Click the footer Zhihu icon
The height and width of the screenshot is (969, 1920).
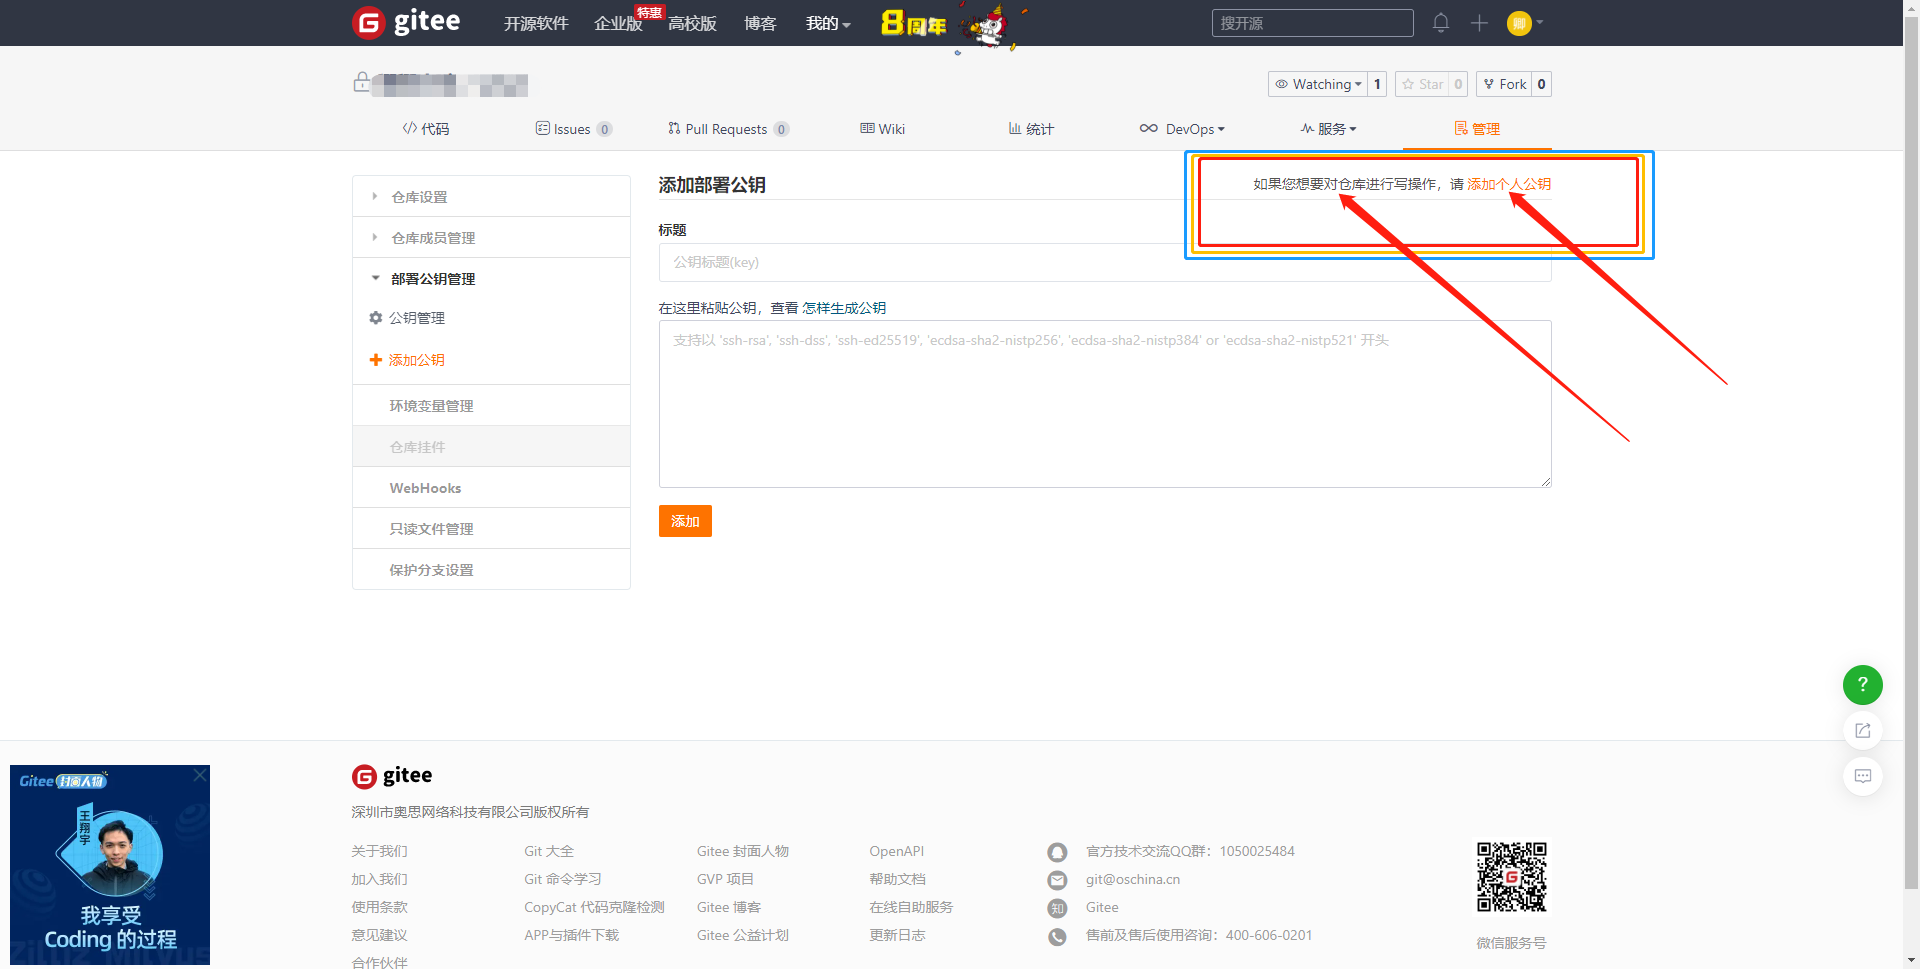1057,908
